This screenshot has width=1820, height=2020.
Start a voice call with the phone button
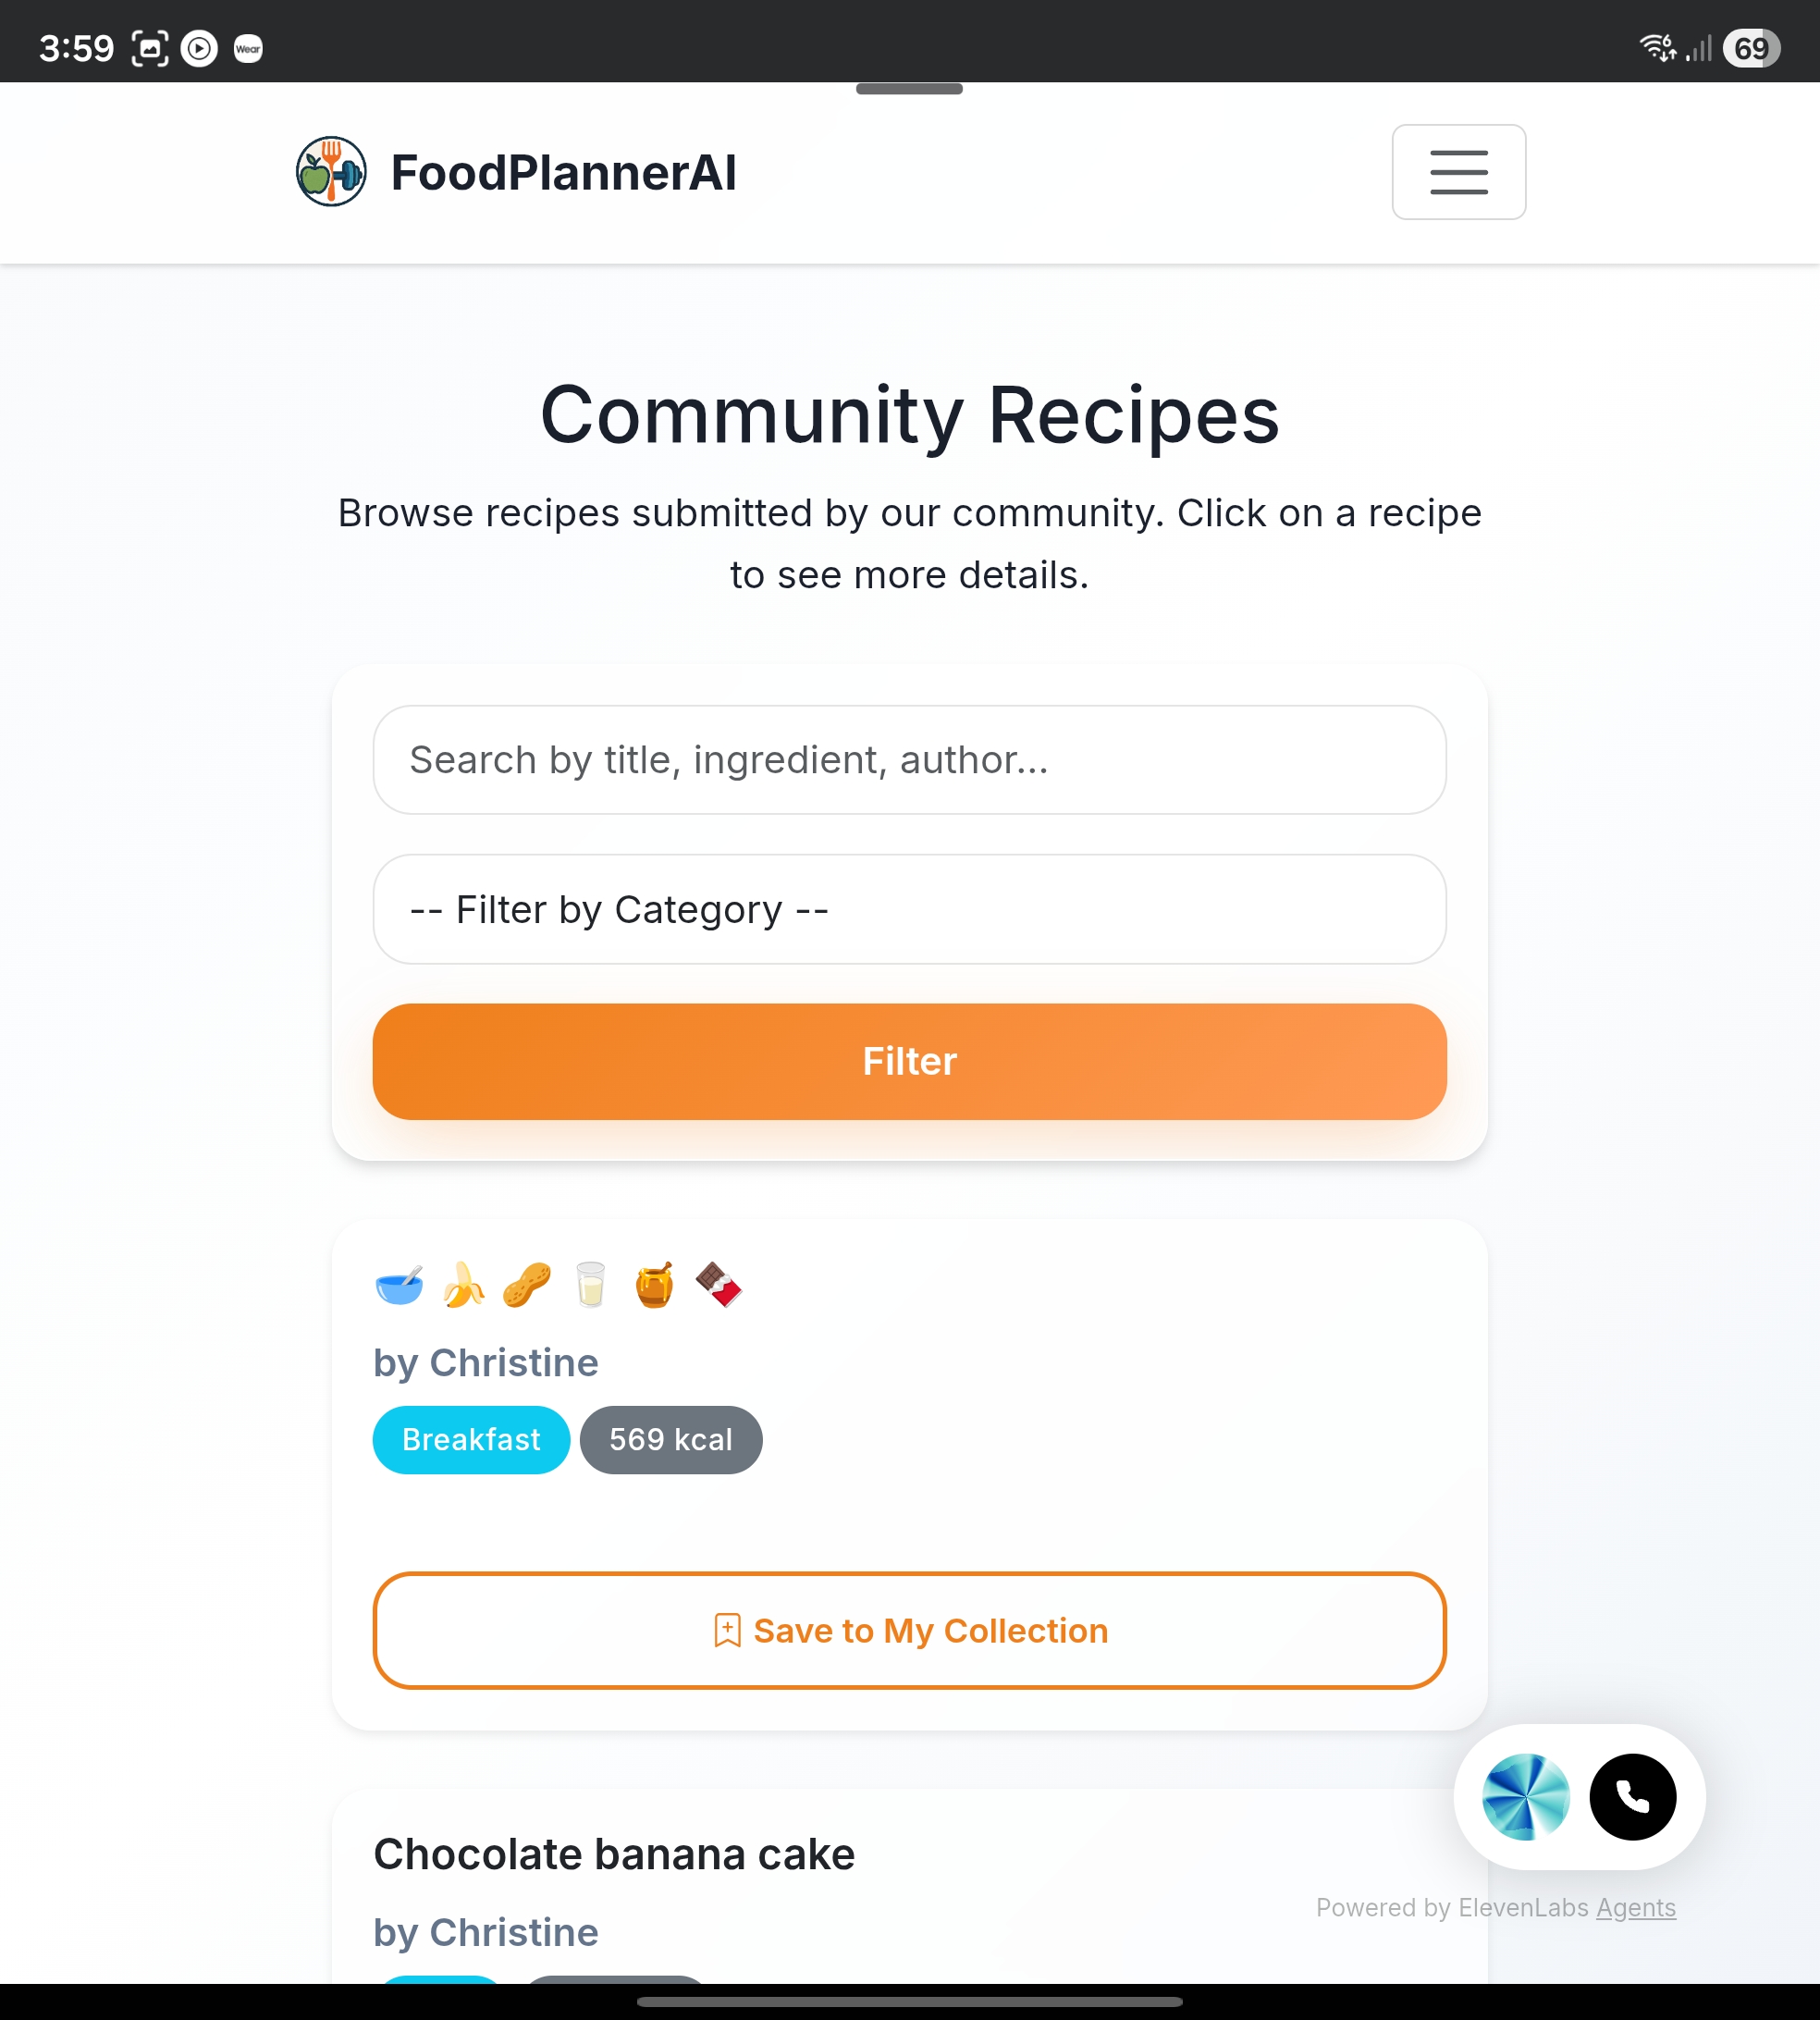pos(1632,1797)
